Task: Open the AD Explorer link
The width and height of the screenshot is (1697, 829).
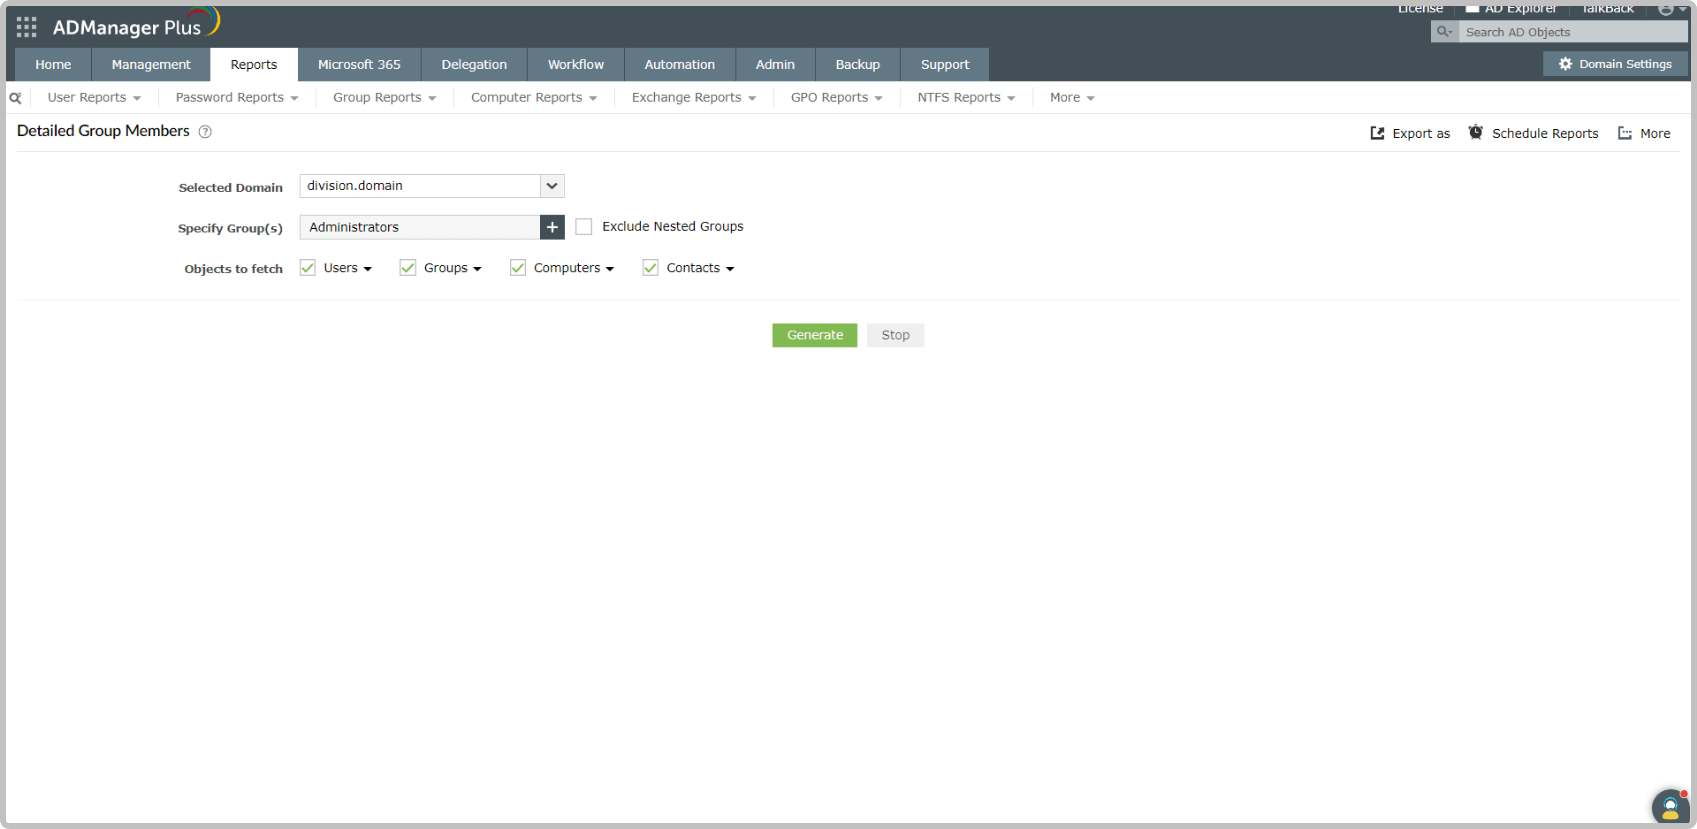Action: pos(1520,9)
